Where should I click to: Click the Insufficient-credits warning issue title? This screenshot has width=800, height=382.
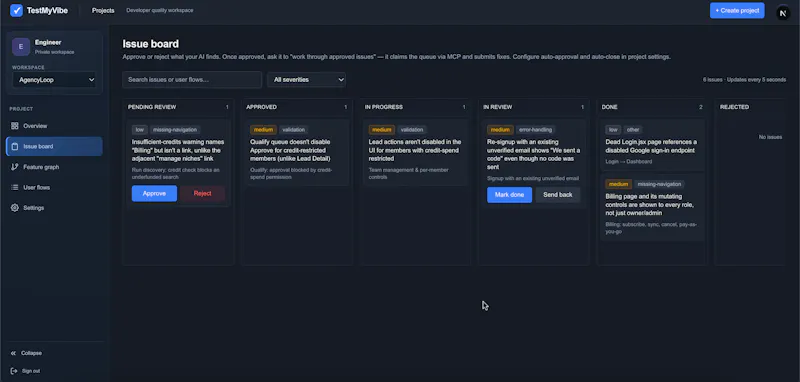click(x=178, y=150)
